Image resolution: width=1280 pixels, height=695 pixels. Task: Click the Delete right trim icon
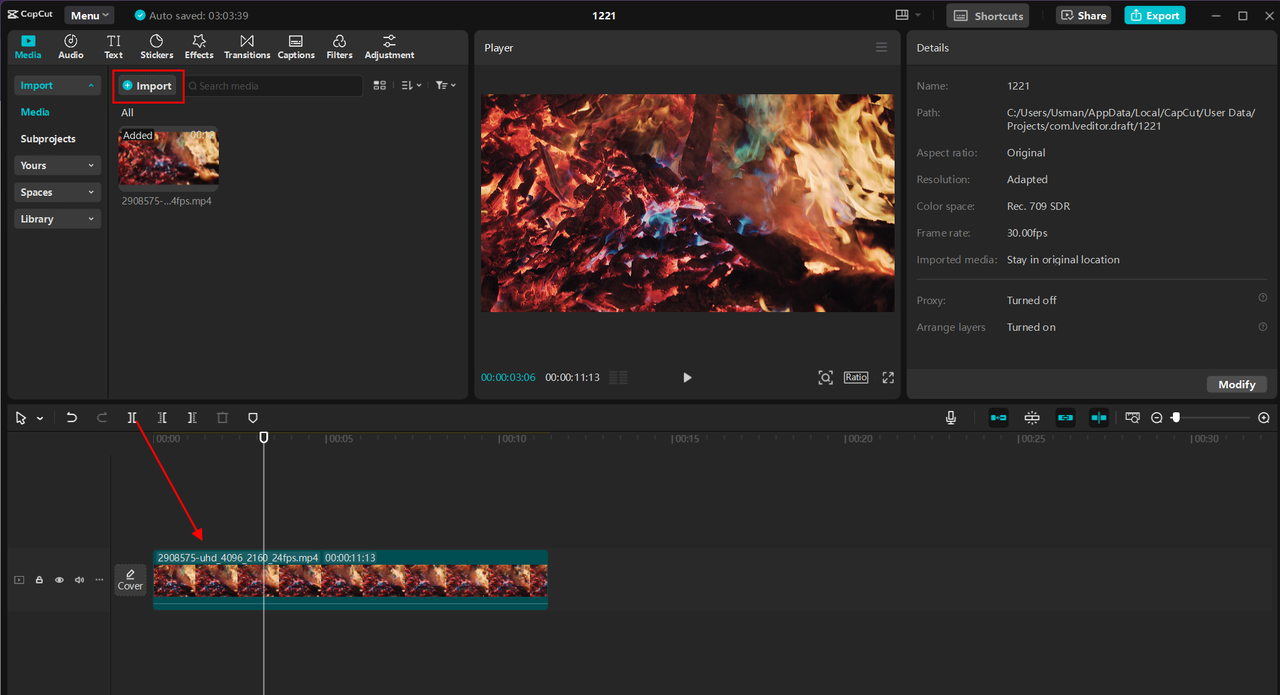click(192, 417)
